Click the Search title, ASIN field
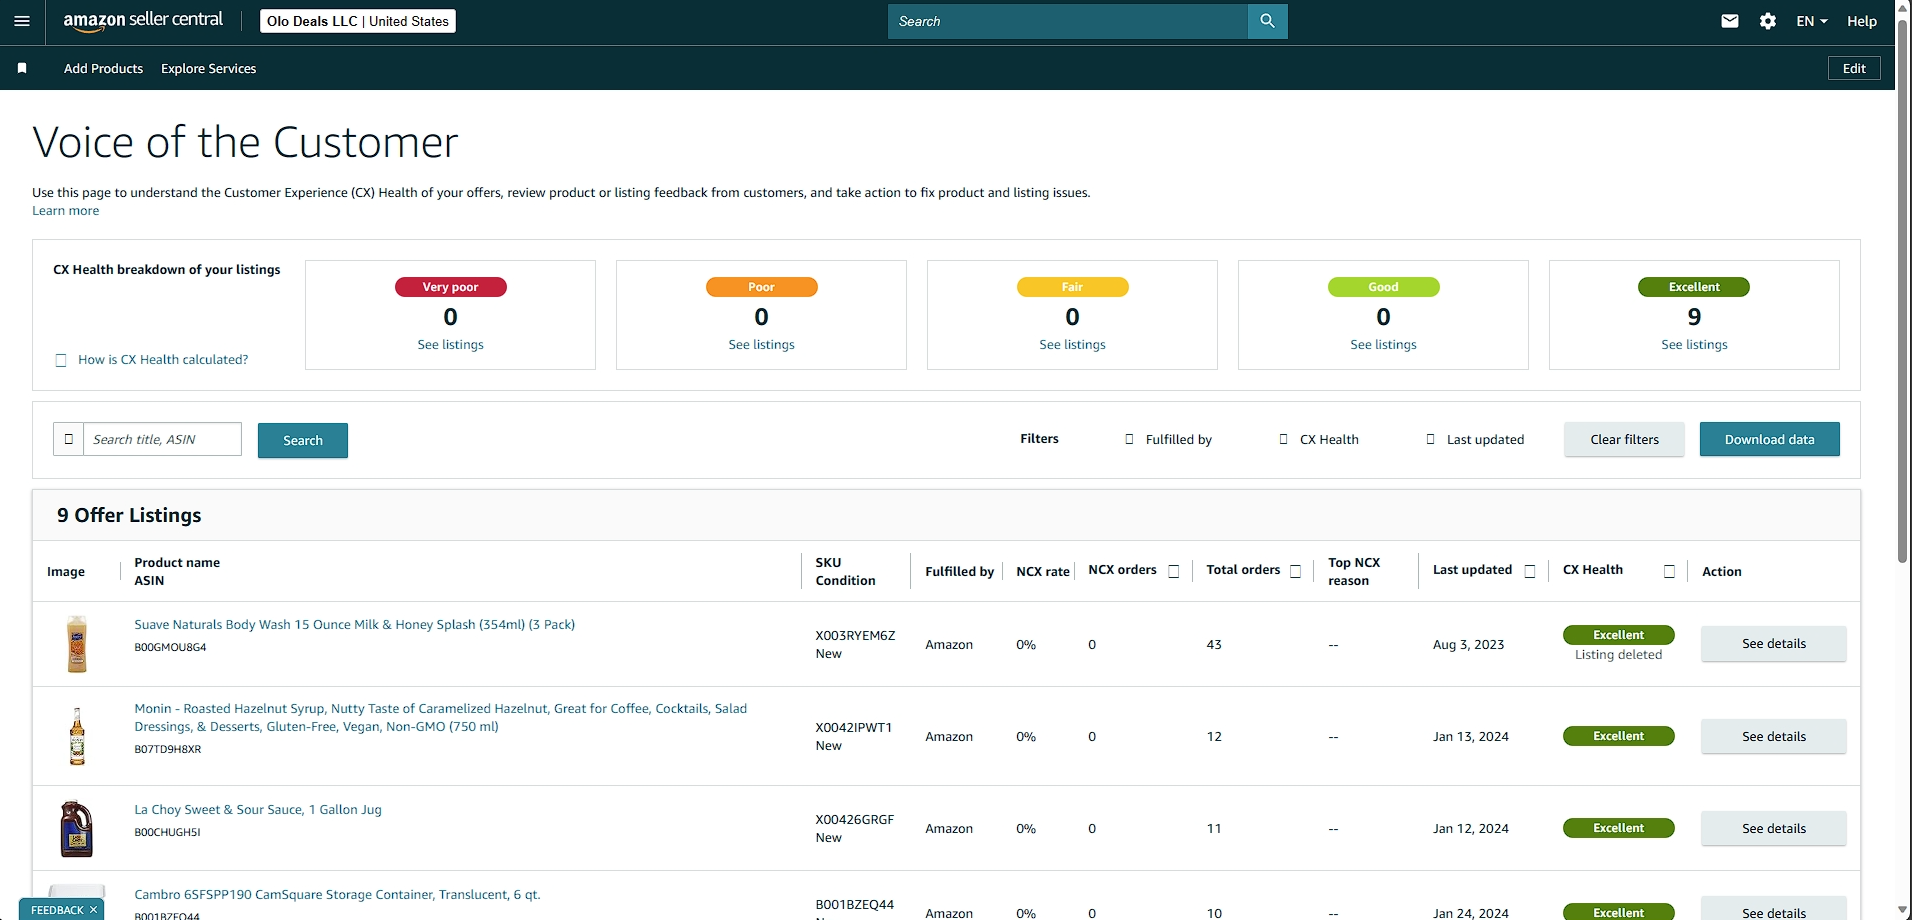This screenshot has width=1912, height=920. coord(162,439)
